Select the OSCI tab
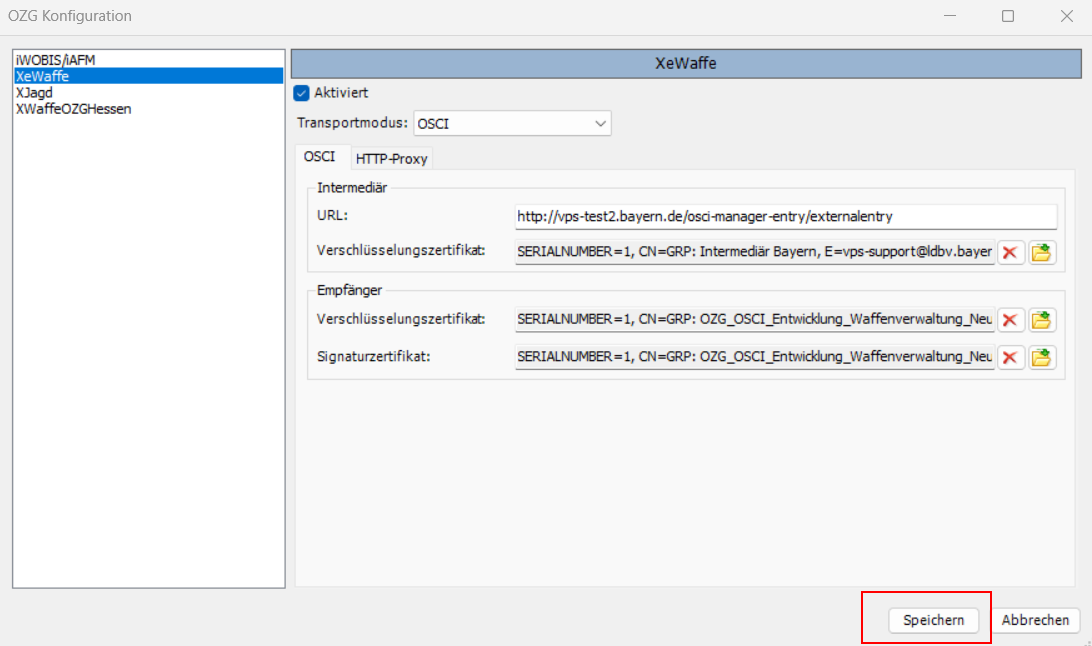Image resolution: width=1092 pixels, height=646 pixels. (x=319, y=158)
